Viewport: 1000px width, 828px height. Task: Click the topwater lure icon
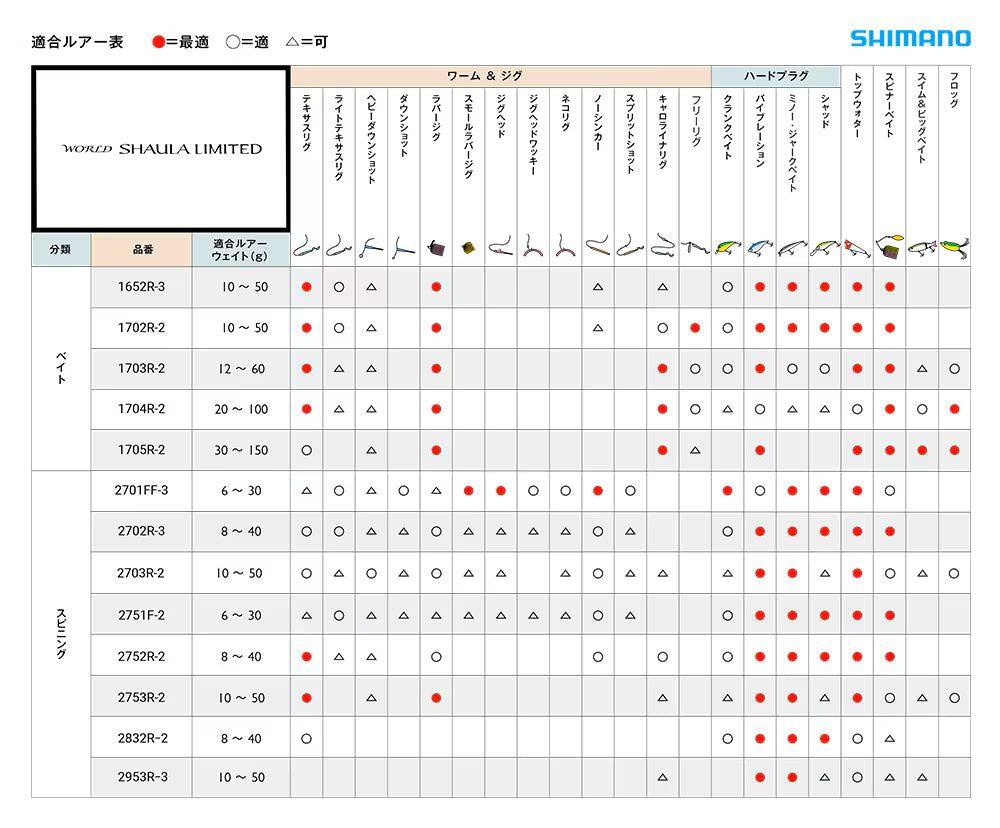pos(857,246)
